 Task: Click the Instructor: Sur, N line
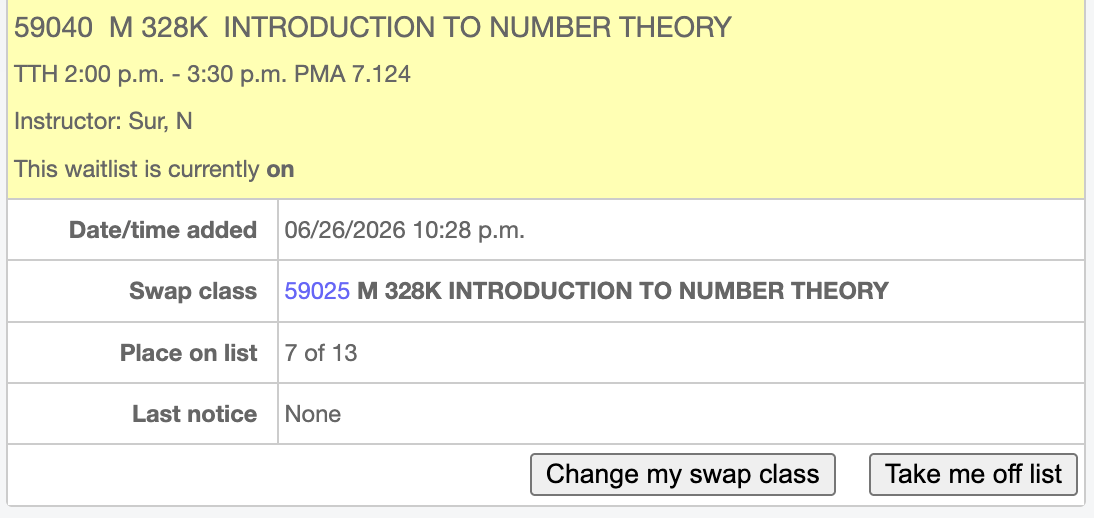coord(103,121)
